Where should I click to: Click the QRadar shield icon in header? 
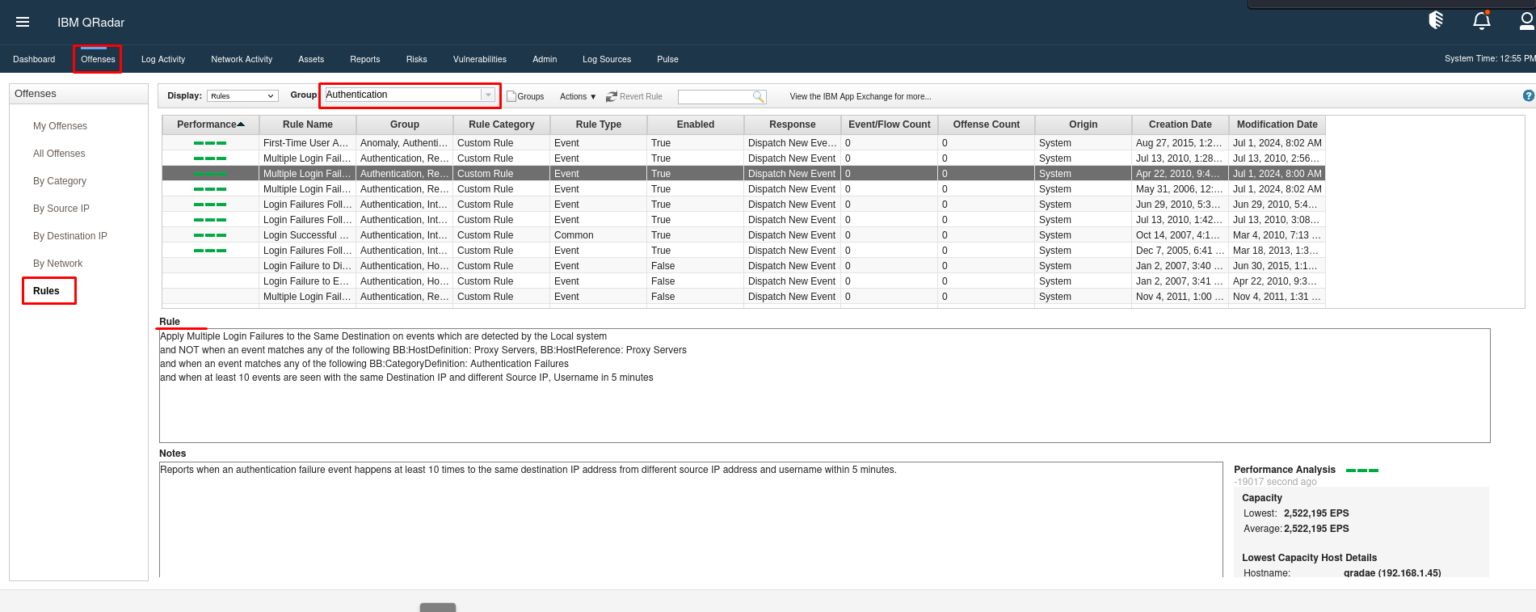1436,19
